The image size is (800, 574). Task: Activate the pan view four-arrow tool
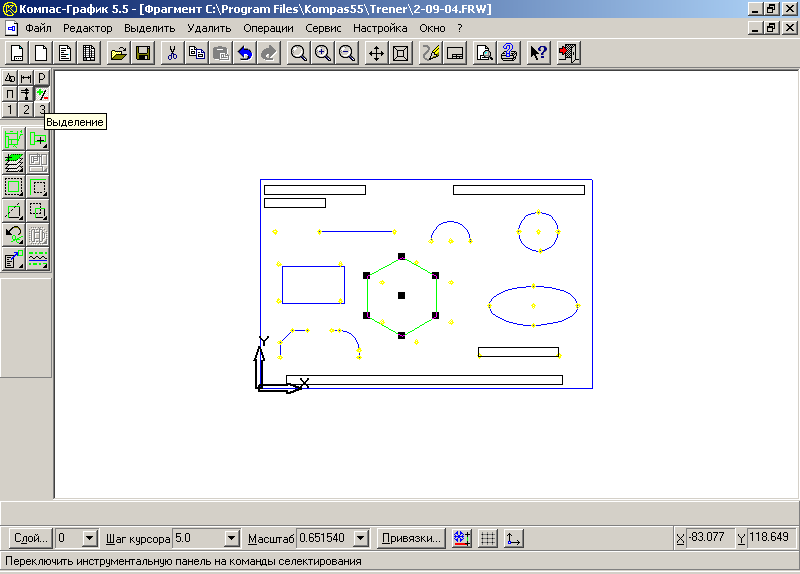(377, 53)
